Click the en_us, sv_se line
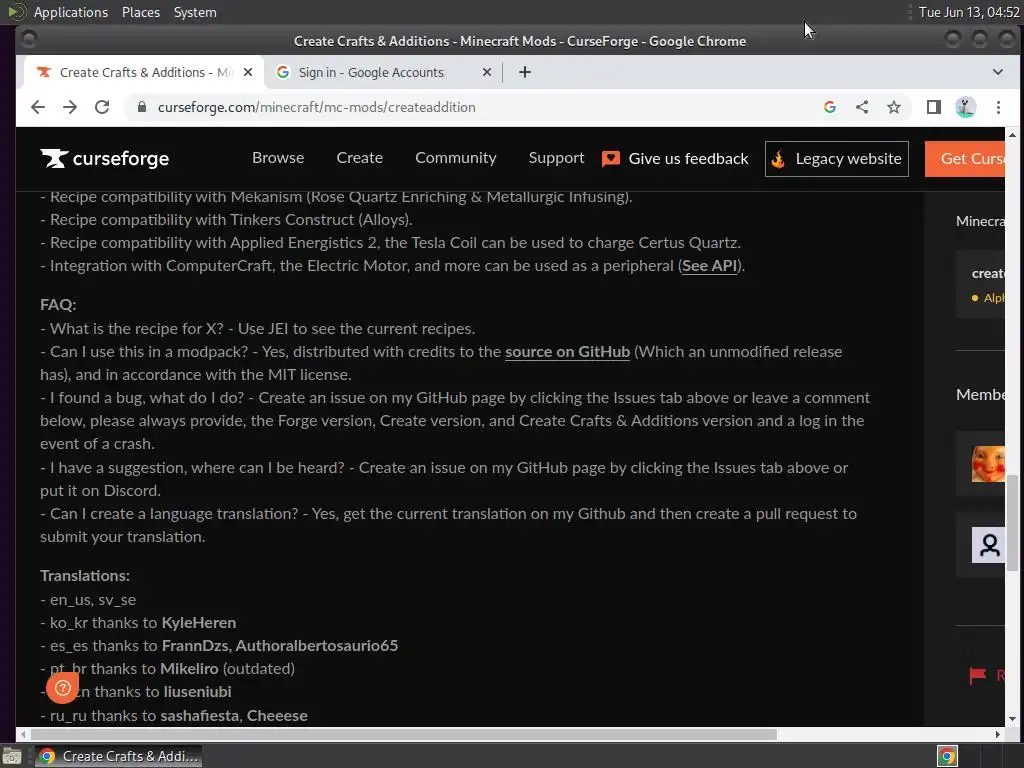 [x=88, y=600]
